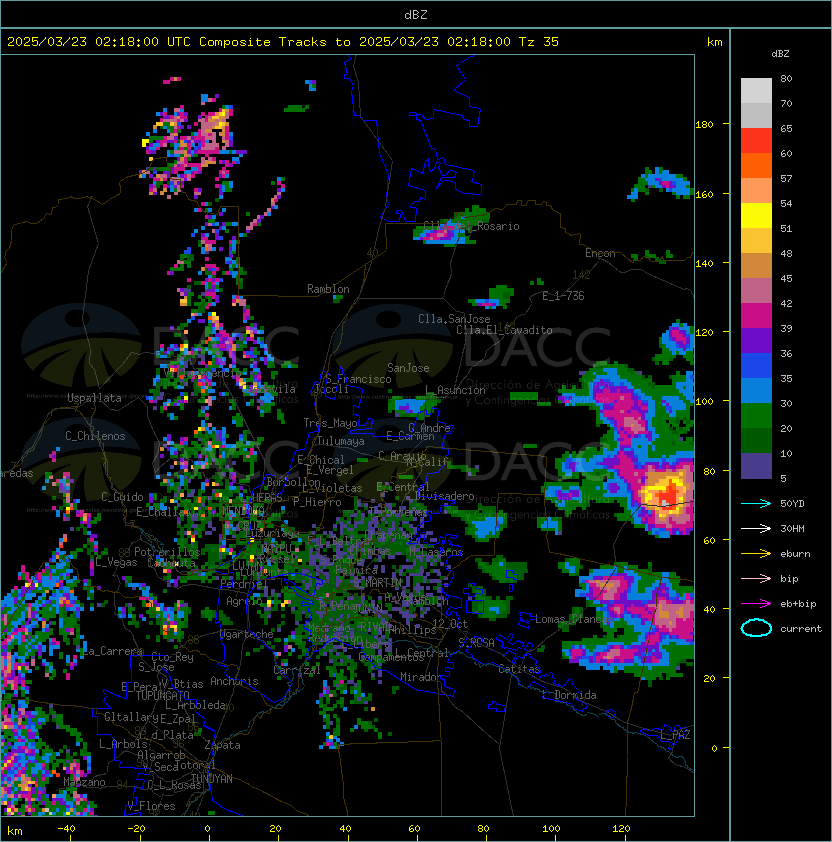Click the pink bip arrow in legend
This screenshot has height=842, width=832.
(x=756, y=578)
